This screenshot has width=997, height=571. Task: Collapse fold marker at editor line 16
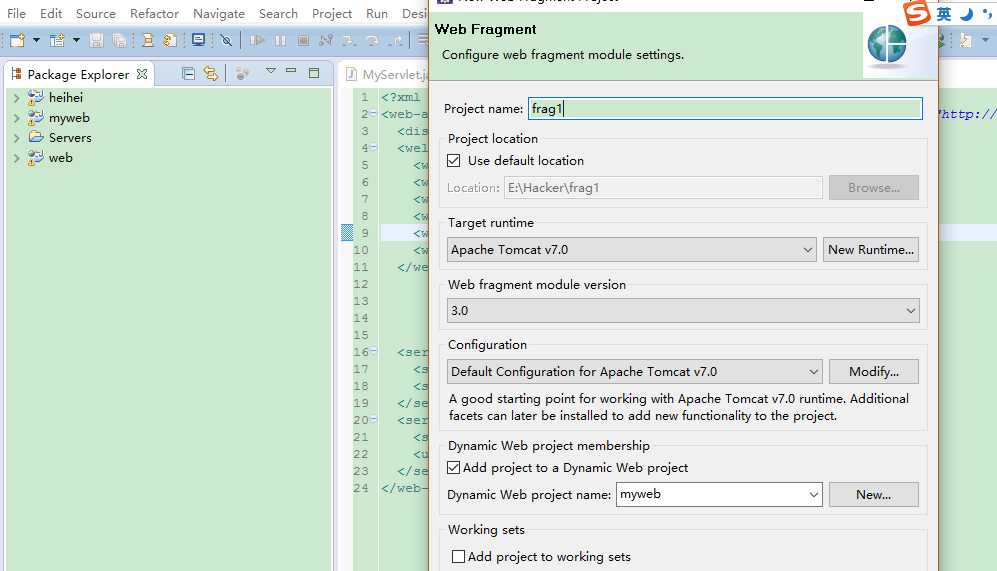click(374, 352)
